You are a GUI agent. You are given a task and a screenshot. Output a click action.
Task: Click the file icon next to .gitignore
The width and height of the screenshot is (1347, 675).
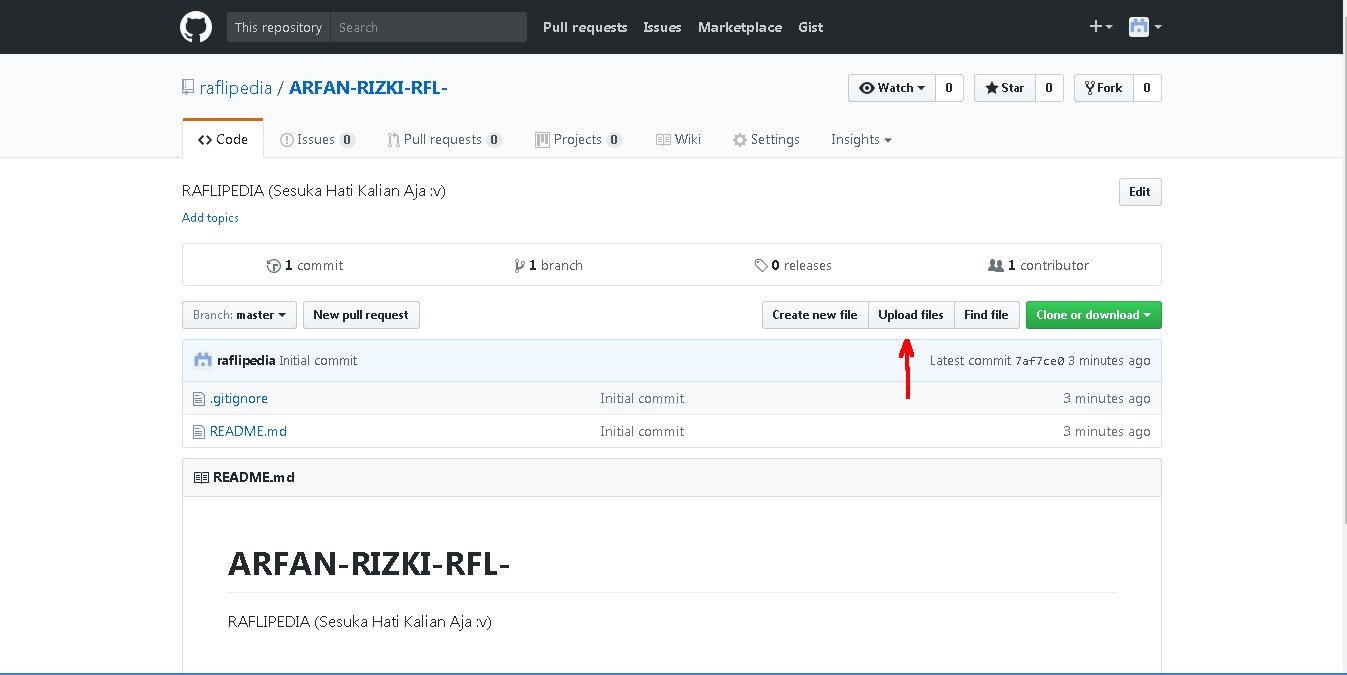point(198,398)
